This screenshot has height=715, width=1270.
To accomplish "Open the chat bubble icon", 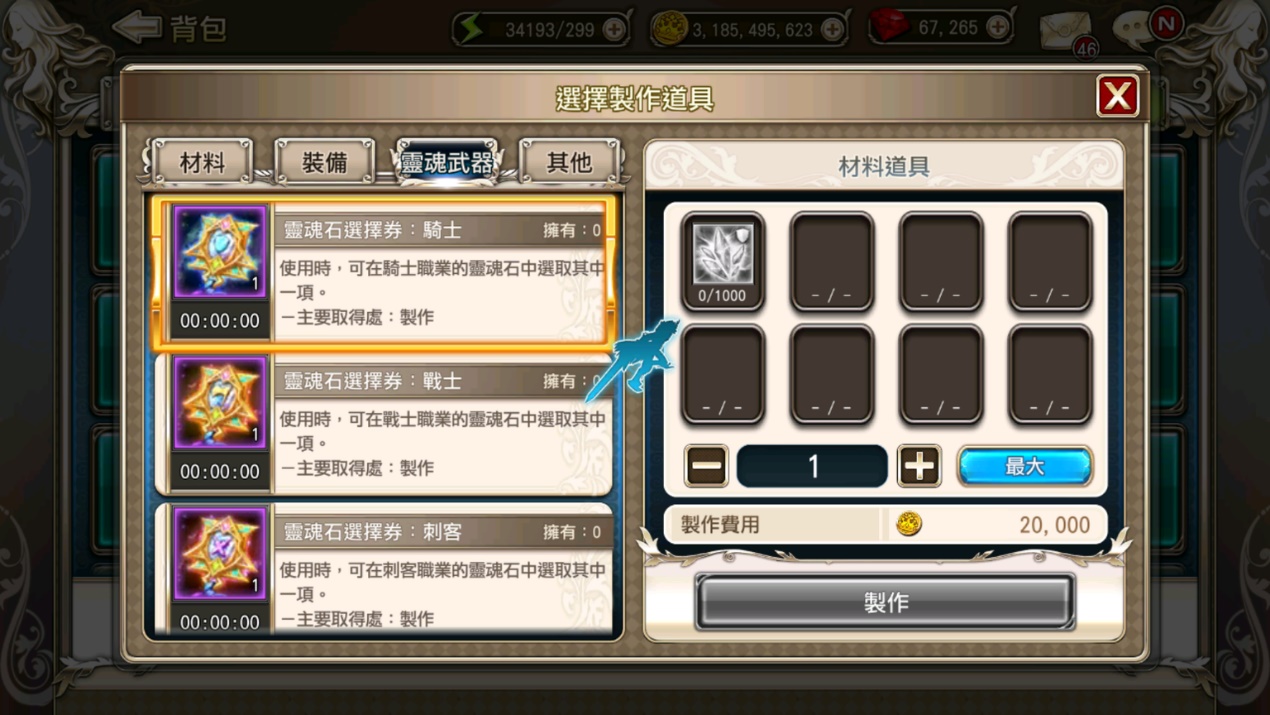I will [1135, 30].
